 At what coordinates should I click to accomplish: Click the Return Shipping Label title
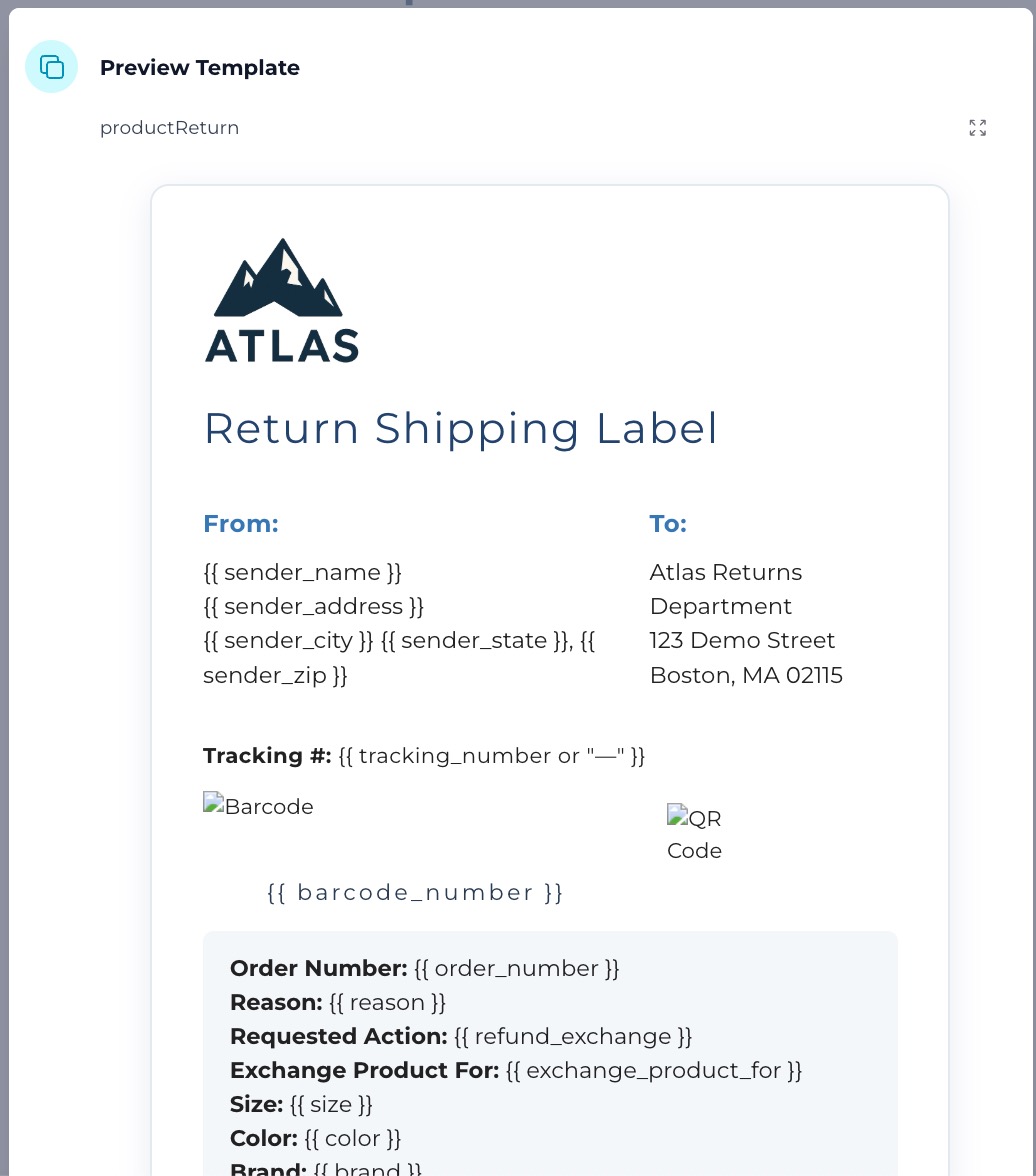pos(461,428)
